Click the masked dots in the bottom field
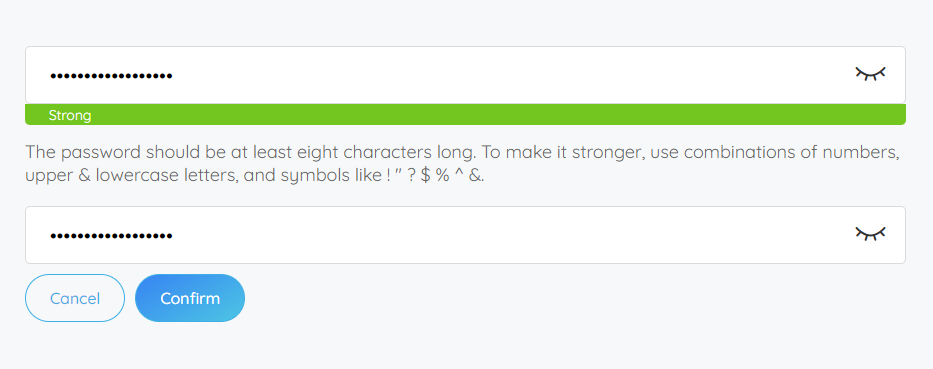The height and width of the screenshot is (369, 933). click(111, 236)
